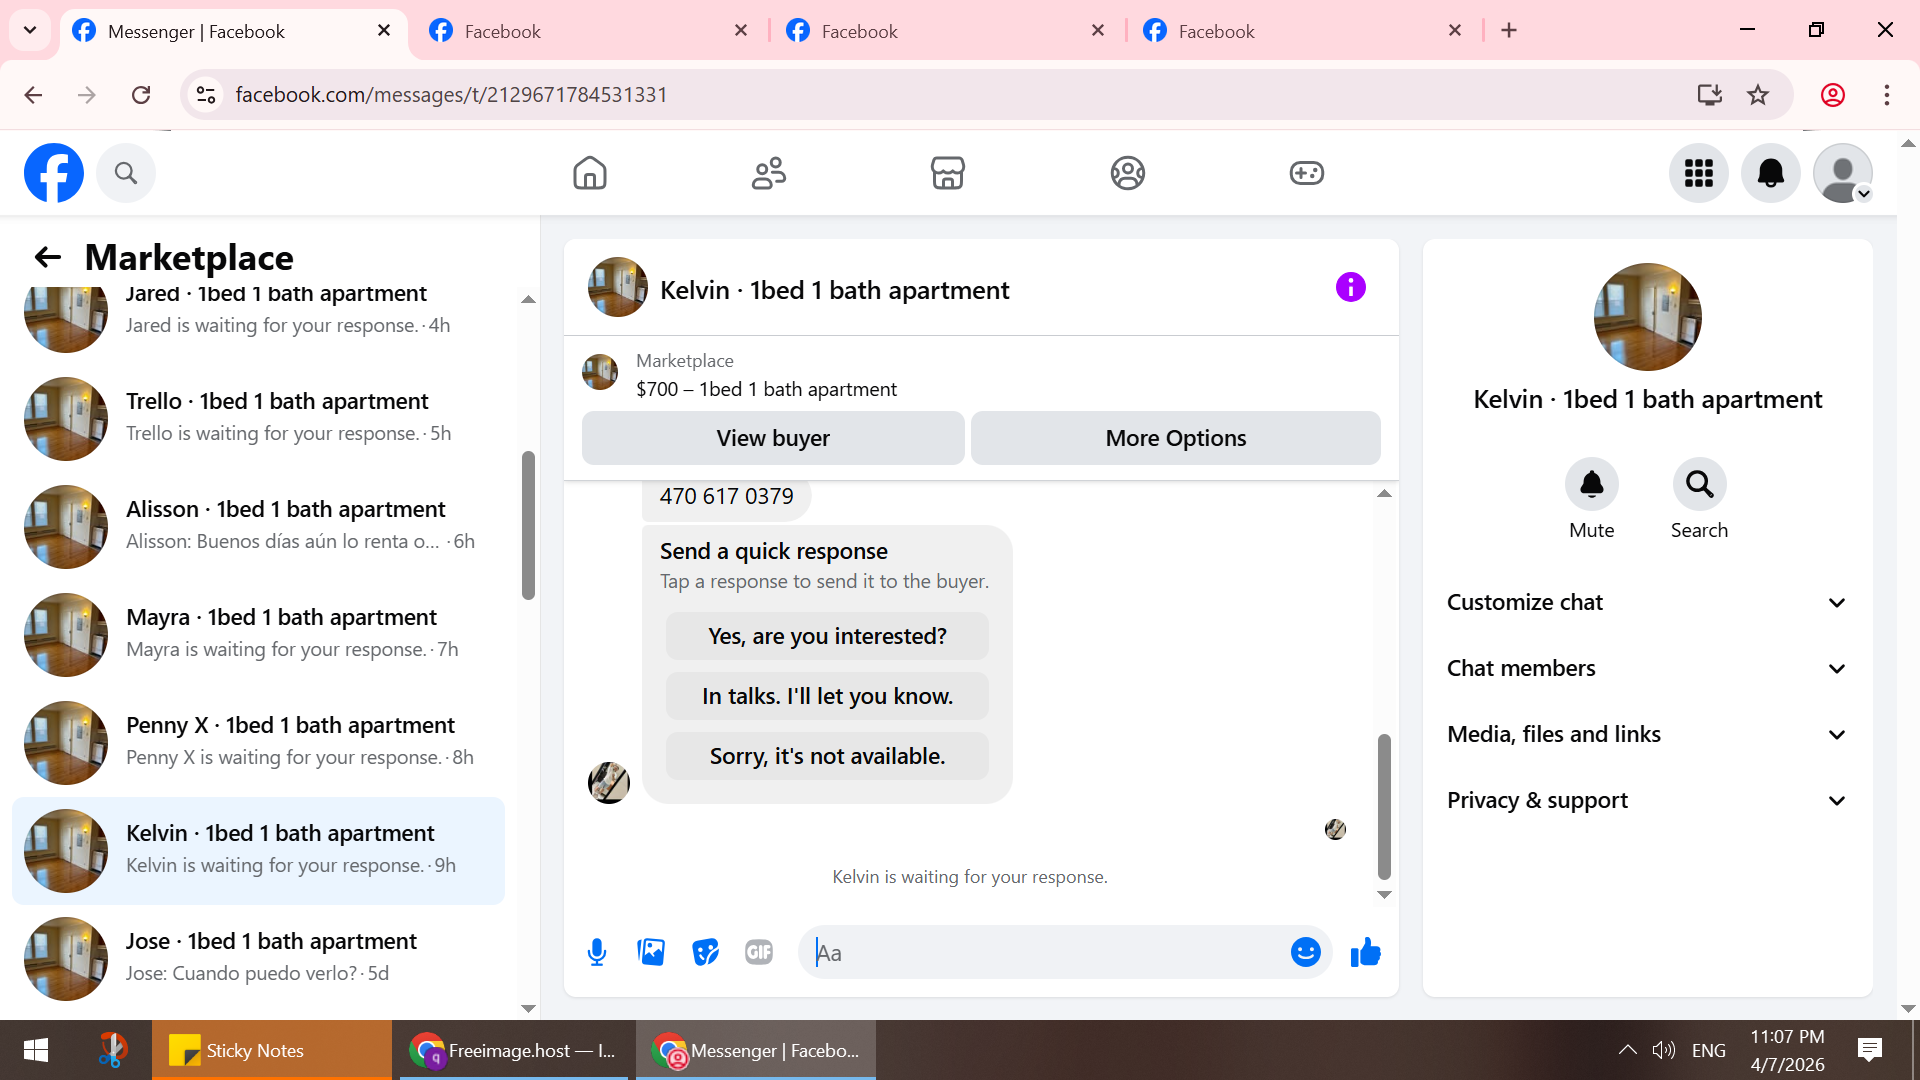This screenshot has height=1080, width=1920.
Task: Click the large Kelvin listing thumbnail
Action: click(x=1648, y=317)
